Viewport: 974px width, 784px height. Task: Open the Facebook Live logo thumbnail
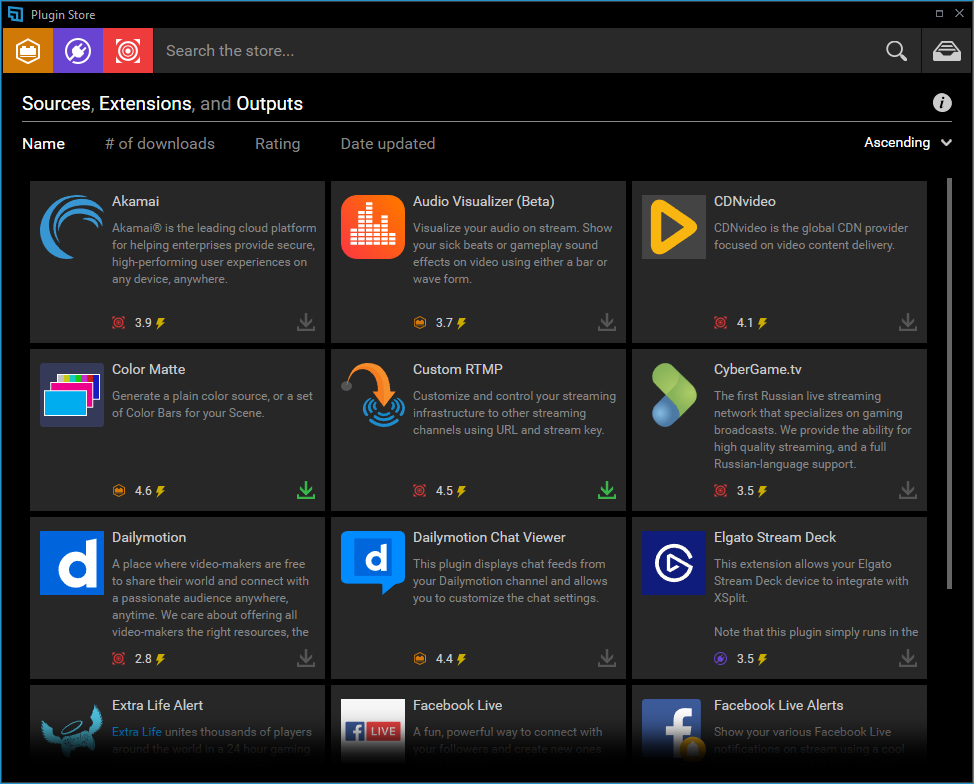tap(373, 730)
